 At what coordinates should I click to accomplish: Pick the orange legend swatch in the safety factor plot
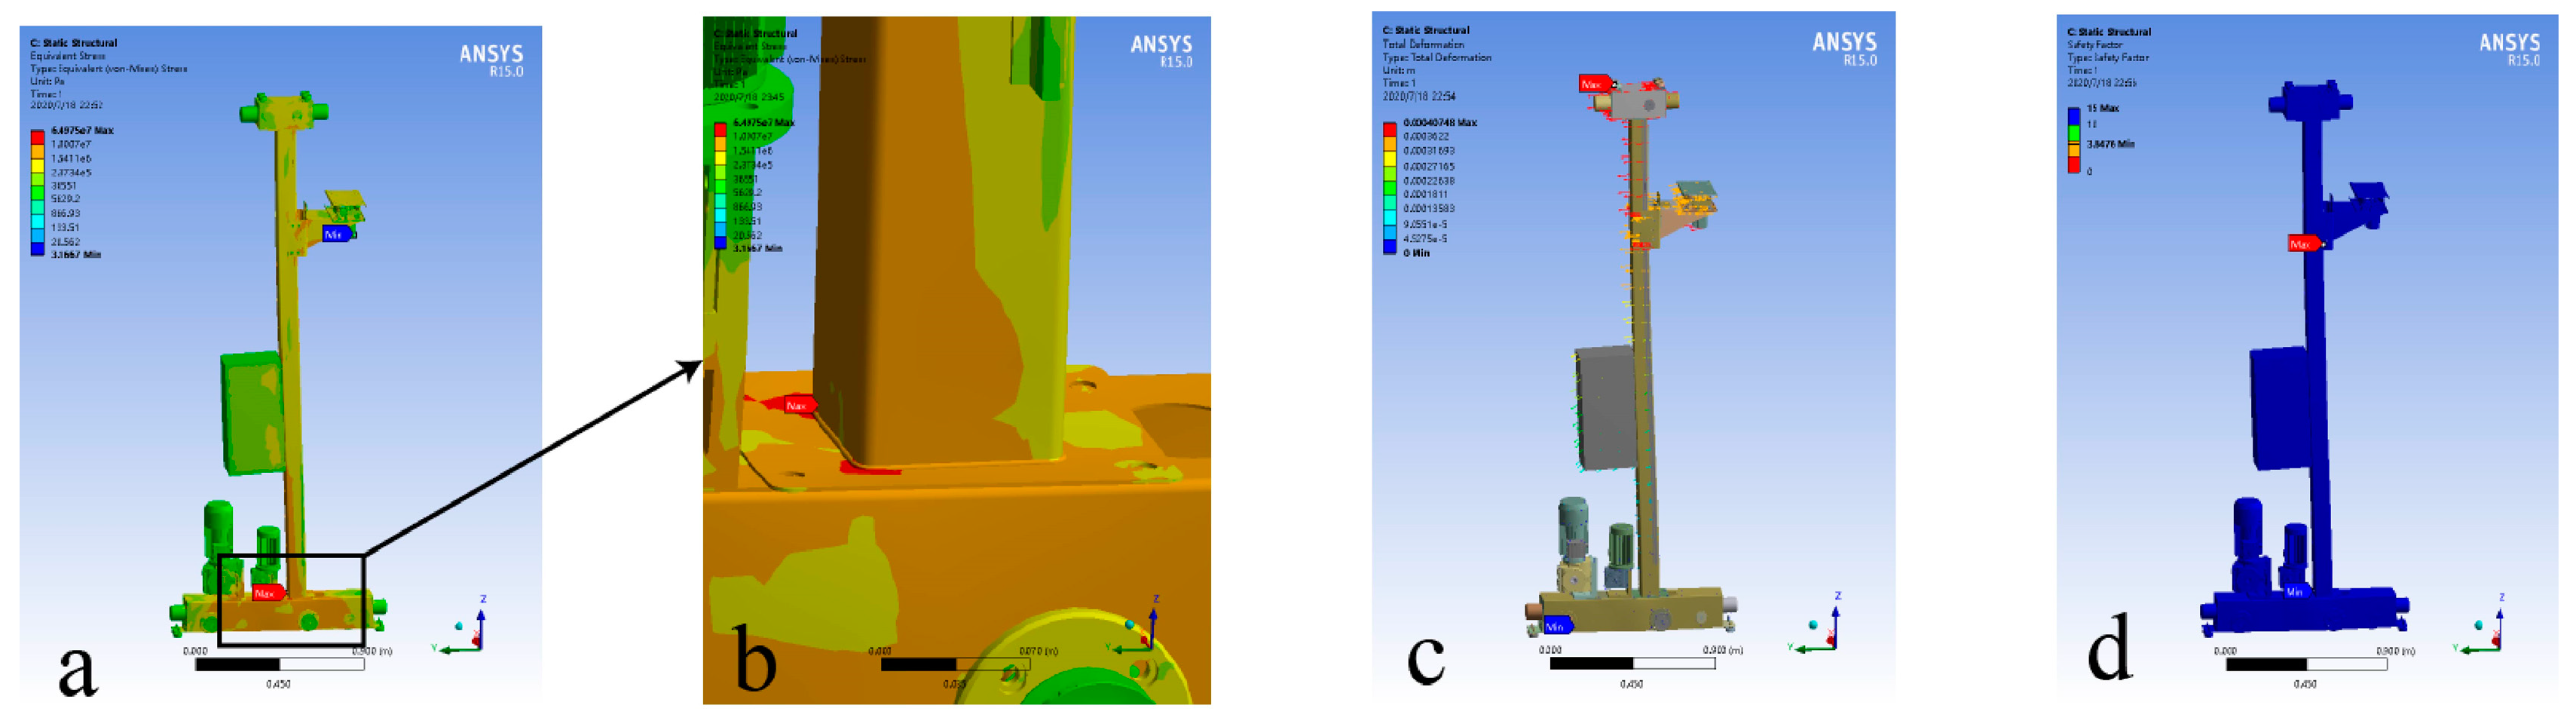coord(2074,149)
